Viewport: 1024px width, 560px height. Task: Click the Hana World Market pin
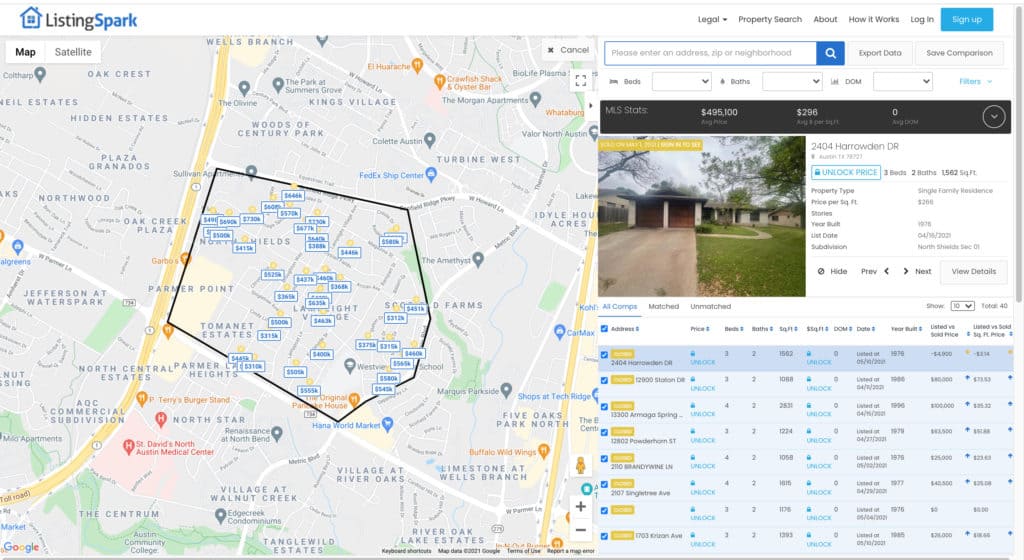point(387,424)
